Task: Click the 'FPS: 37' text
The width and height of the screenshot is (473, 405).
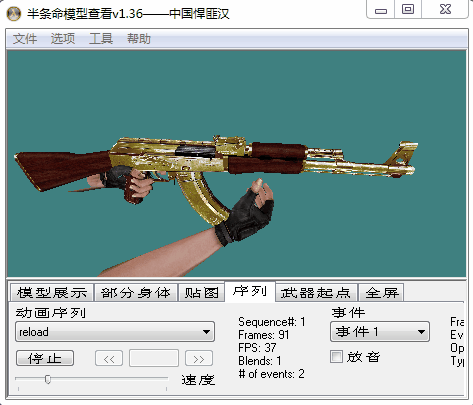Action: click(257, 348)
